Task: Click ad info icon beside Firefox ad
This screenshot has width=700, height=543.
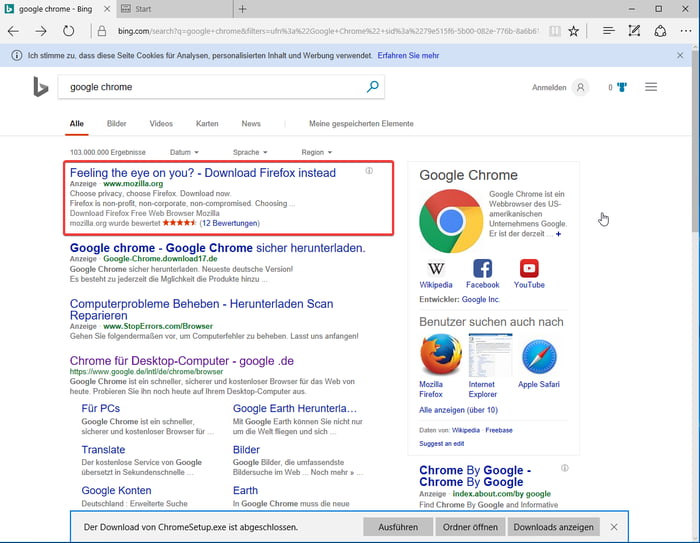Action: tap(369, 171)
